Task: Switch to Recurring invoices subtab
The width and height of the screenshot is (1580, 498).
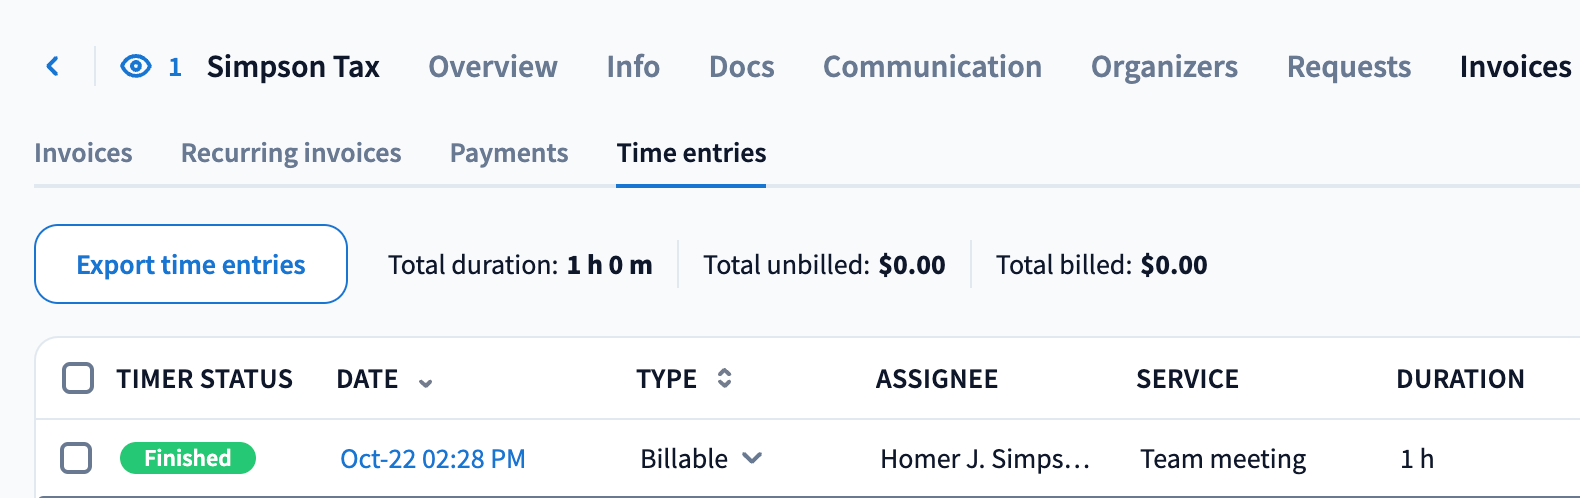Action: click(x=291, y=153)
